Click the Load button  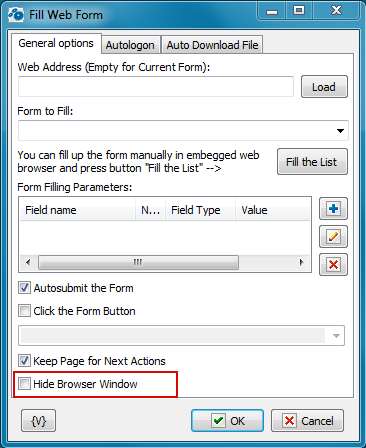(x=324, y=87)
